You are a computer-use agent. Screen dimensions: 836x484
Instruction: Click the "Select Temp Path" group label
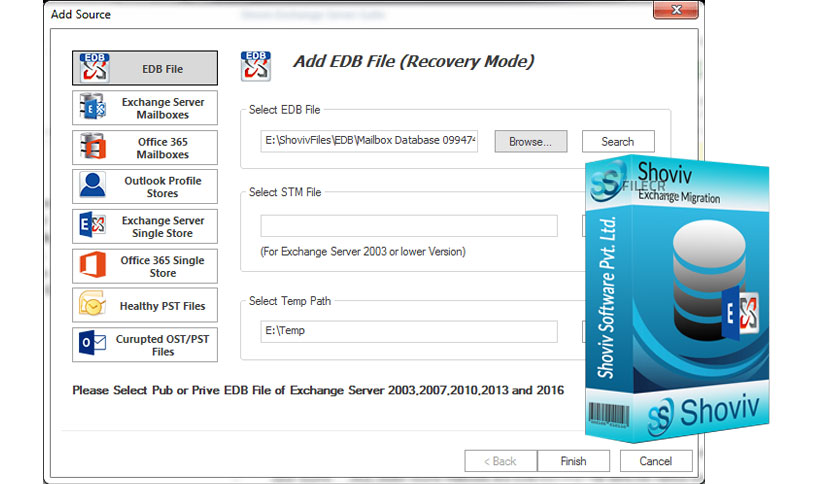click(x=290, y=301)
